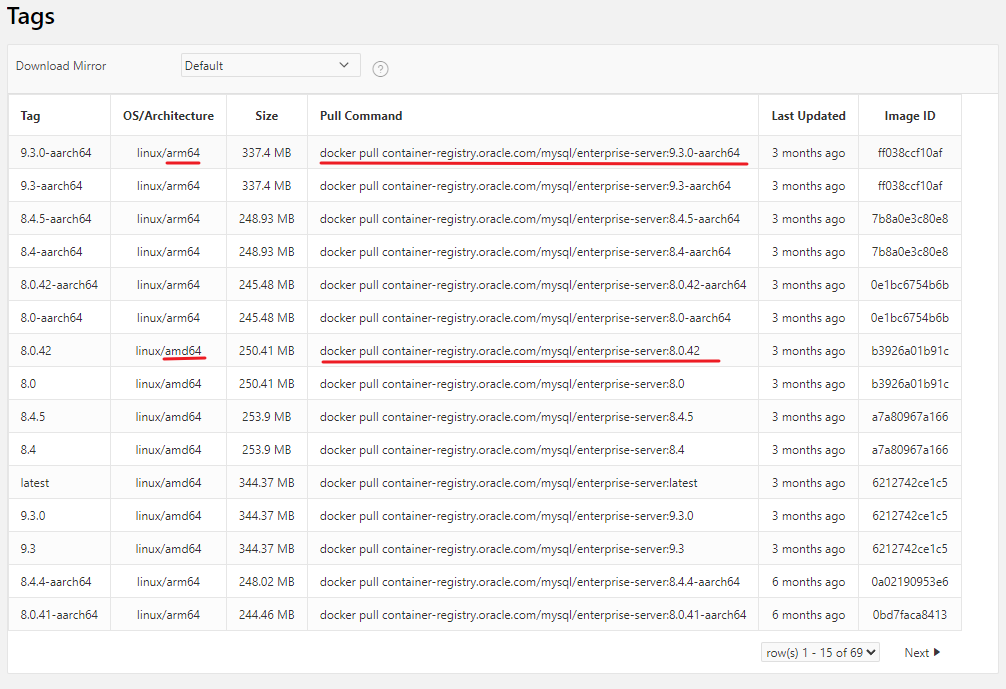The image size is (1006, 689).
Task: Click the 245.48 MB size in 8.0.42-aarch64 row
Action: point(266,285)
